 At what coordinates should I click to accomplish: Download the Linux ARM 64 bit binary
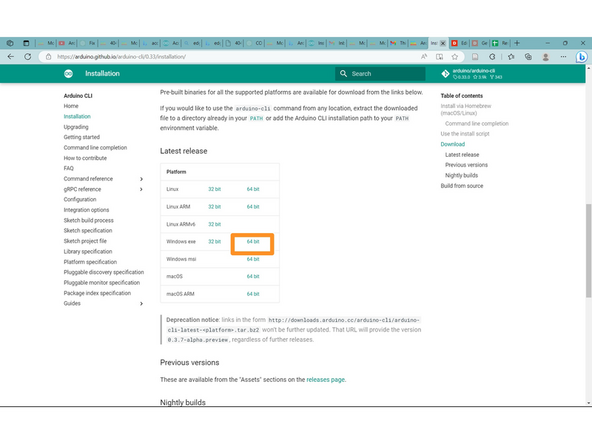coord(253,207)
